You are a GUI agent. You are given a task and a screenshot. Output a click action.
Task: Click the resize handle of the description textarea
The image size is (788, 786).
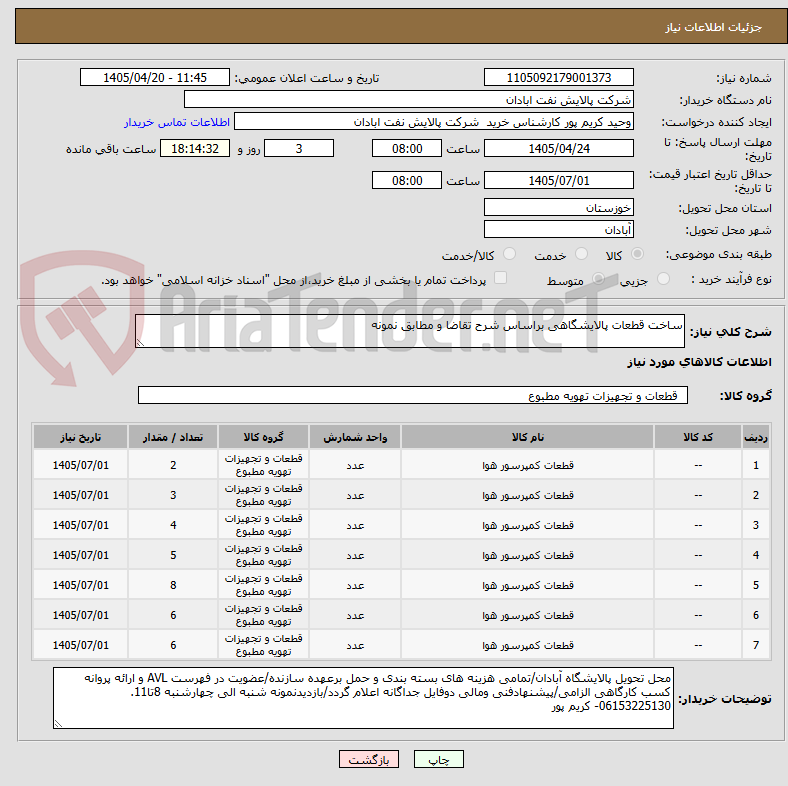(x=140, y=343)
